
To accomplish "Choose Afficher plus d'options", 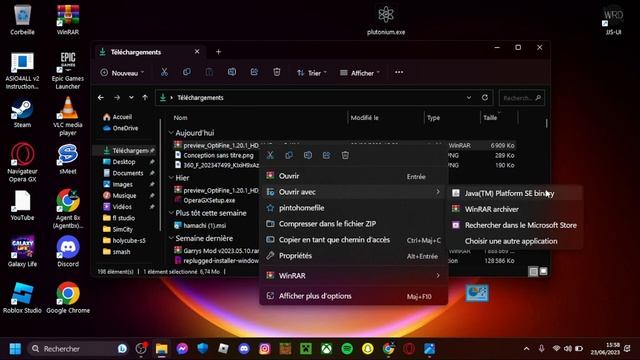I will [x=353, y=296].
